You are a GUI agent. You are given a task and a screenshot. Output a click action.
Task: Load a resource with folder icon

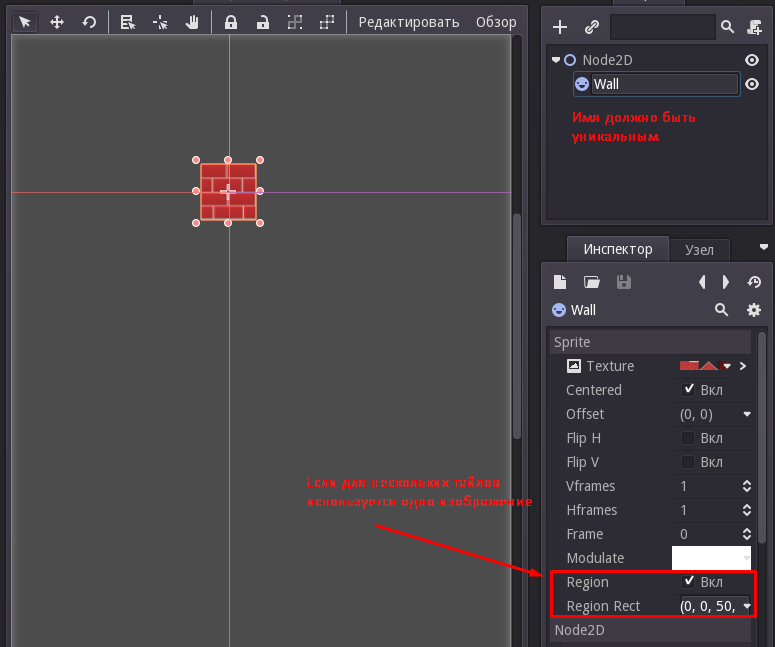(592, 282)
